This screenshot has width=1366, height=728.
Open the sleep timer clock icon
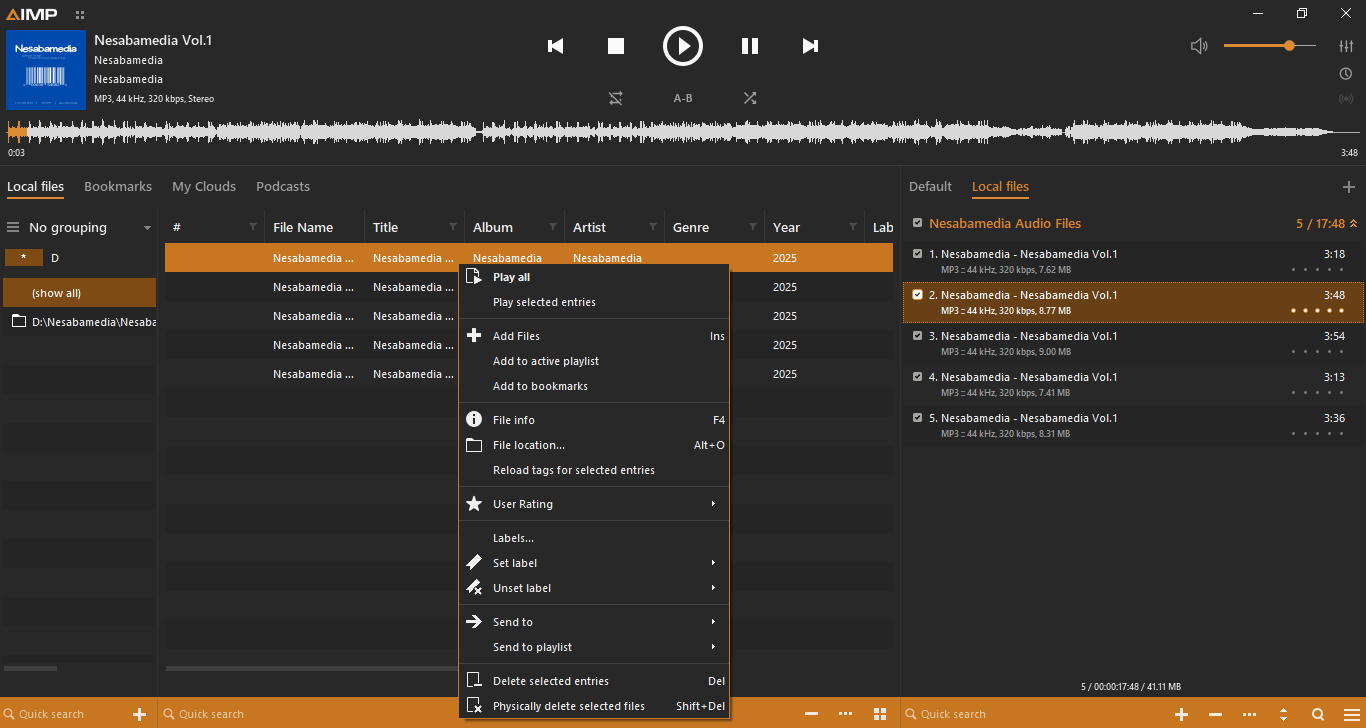(x=1346, y=73)
